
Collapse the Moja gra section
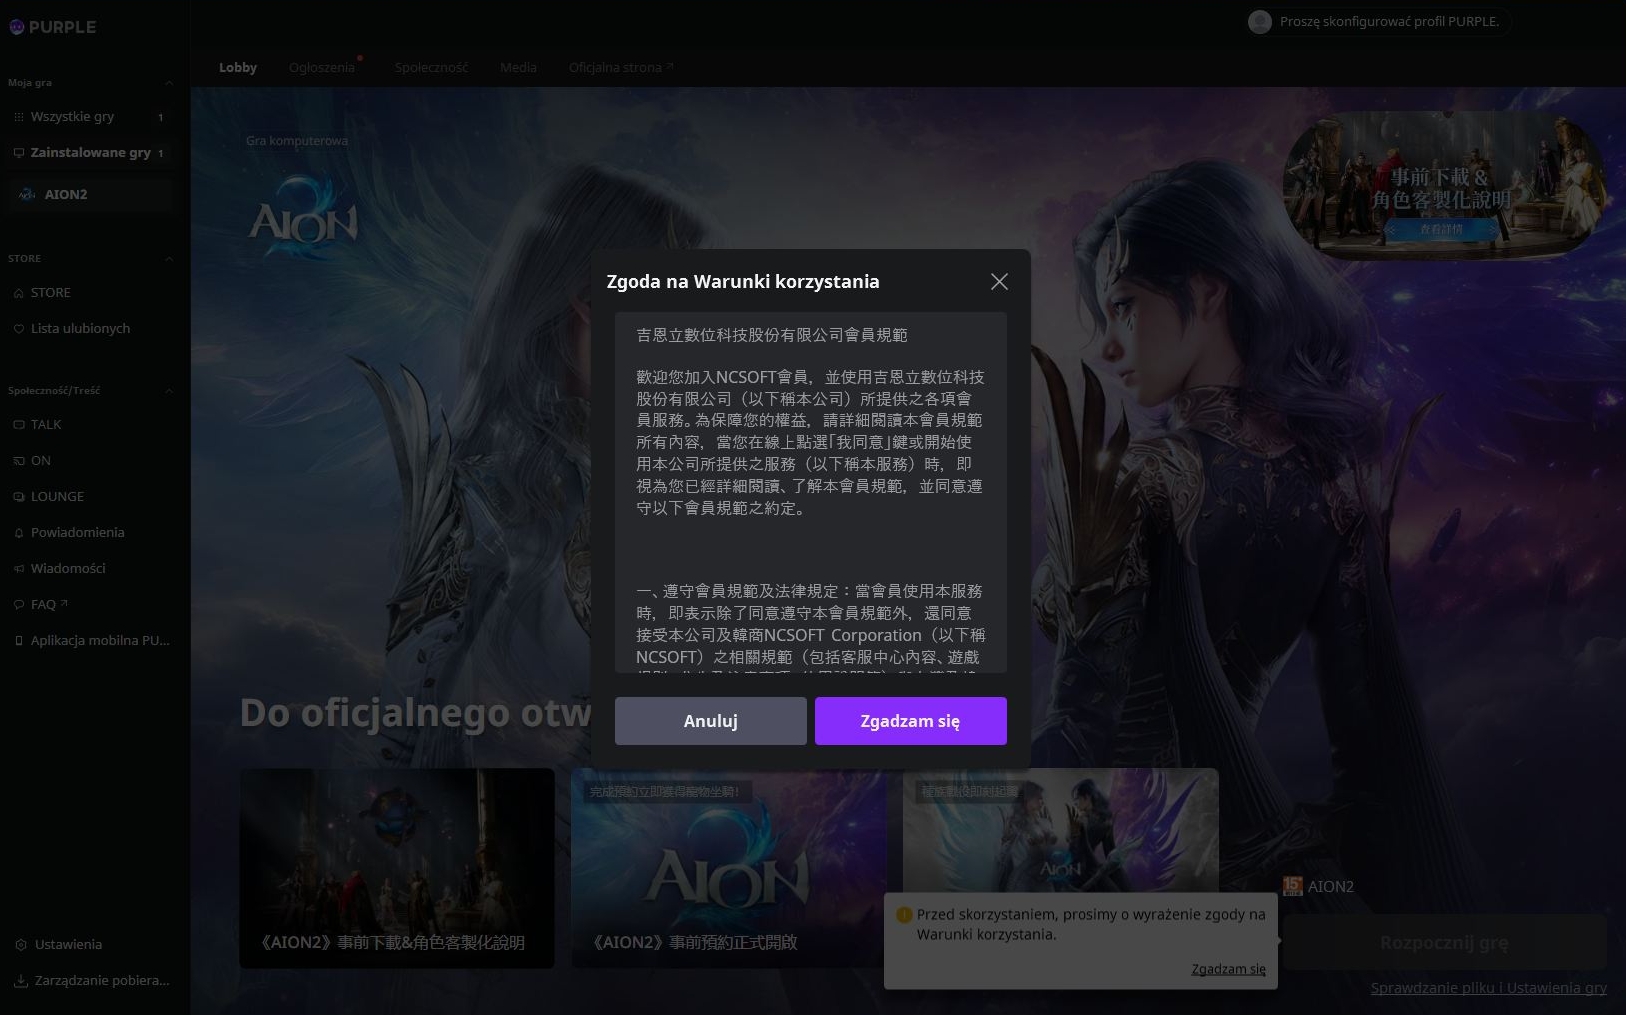pyautogui.click(x=169, y=83)
